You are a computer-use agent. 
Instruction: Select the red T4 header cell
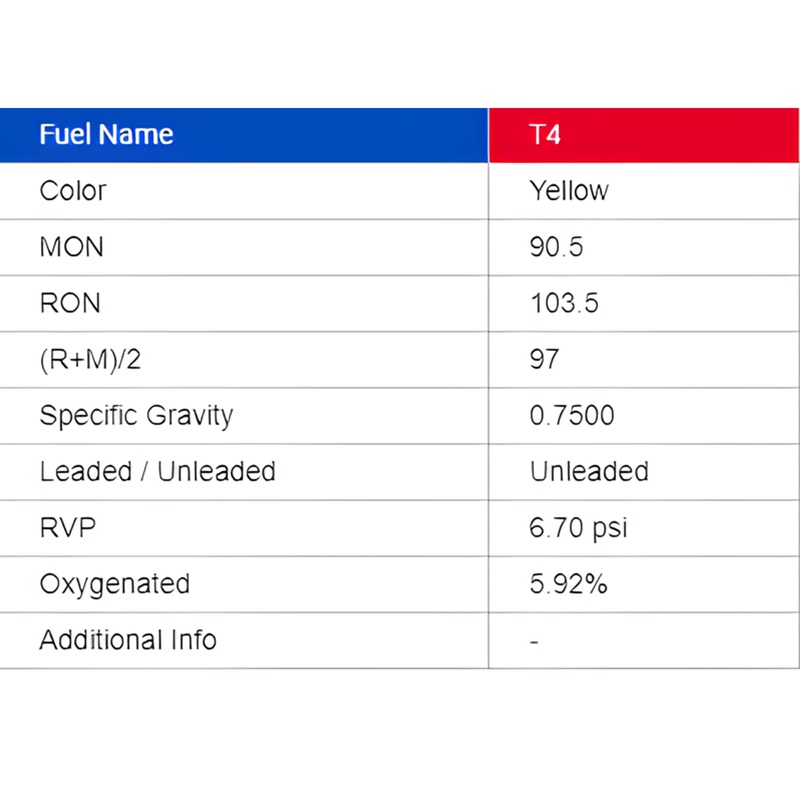click(644, 135)
